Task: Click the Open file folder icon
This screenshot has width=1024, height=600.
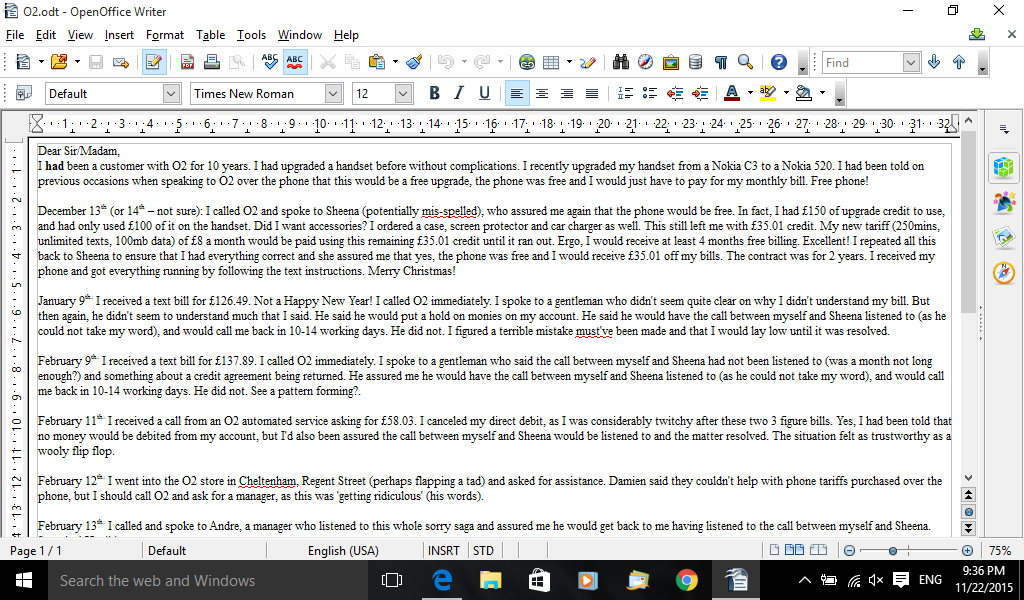Action: point(59,62)
